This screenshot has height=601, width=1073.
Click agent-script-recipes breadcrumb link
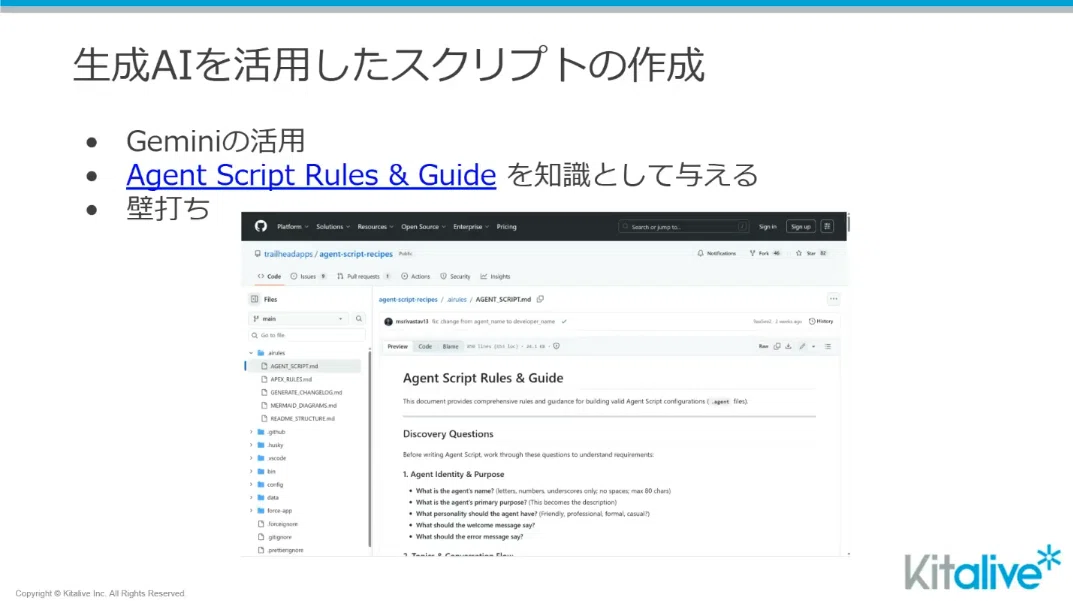[x=408, y=299]
